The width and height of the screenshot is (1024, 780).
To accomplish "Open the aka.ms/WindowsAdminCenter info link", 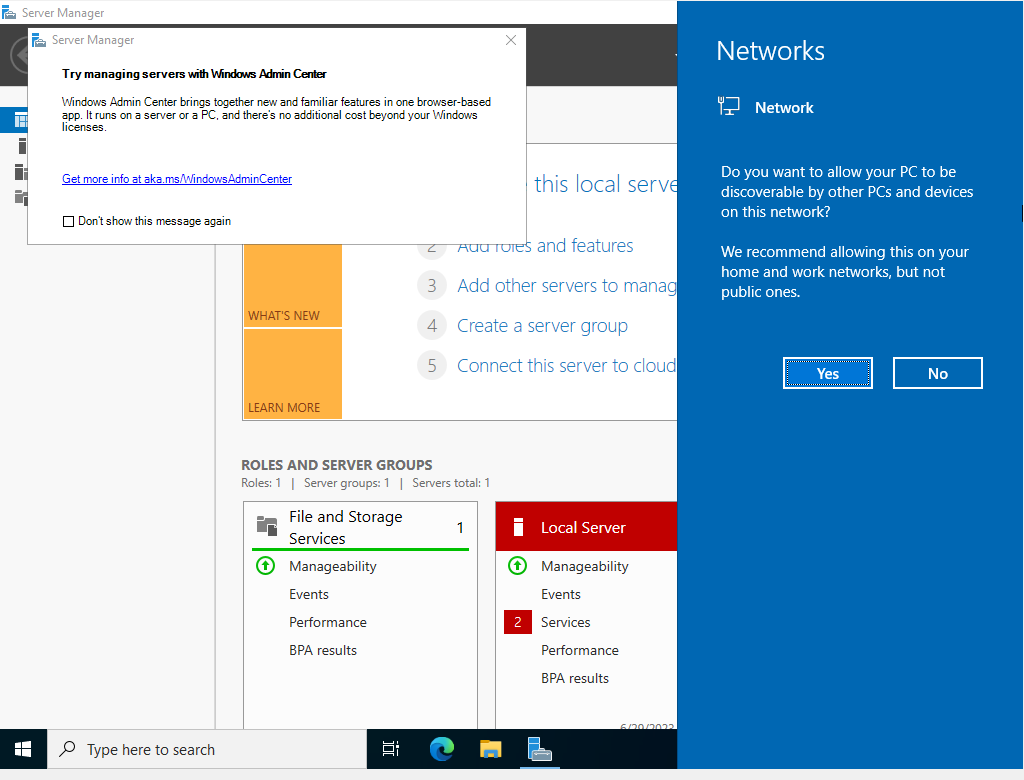I will 177,179.
